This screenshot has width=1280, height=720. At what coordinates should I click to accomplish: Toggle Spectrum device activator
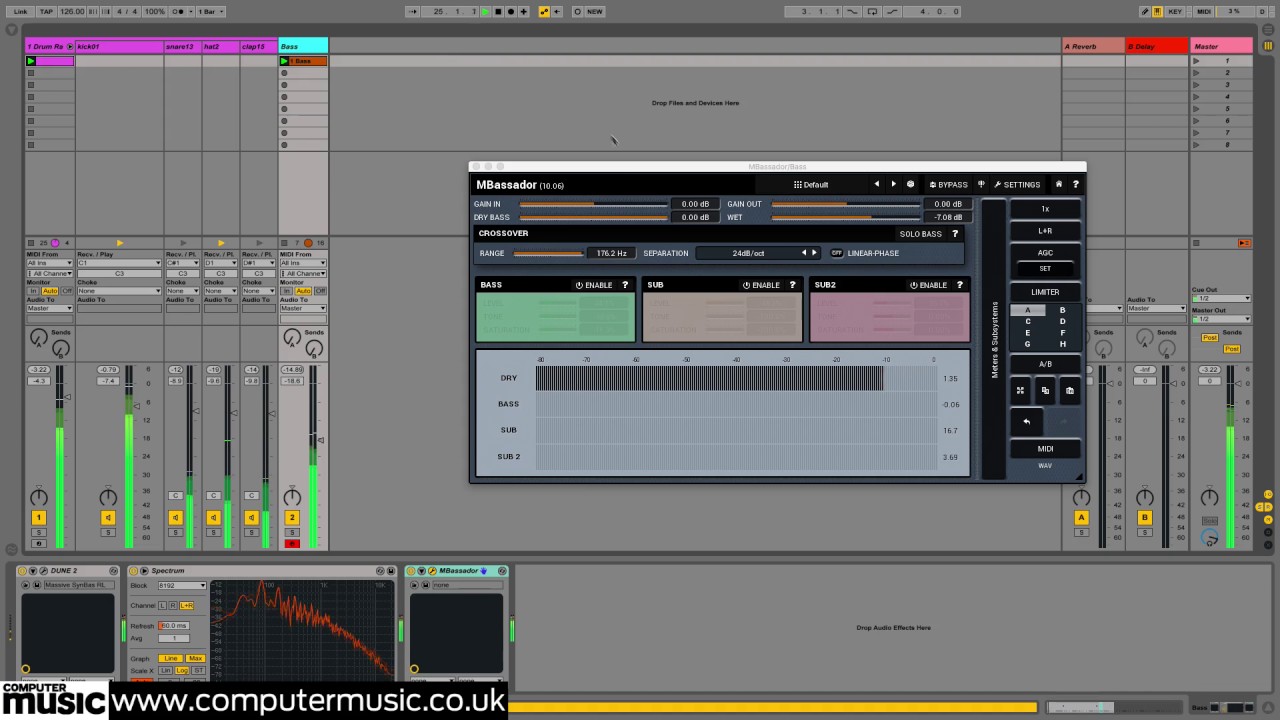pos(133,571)
